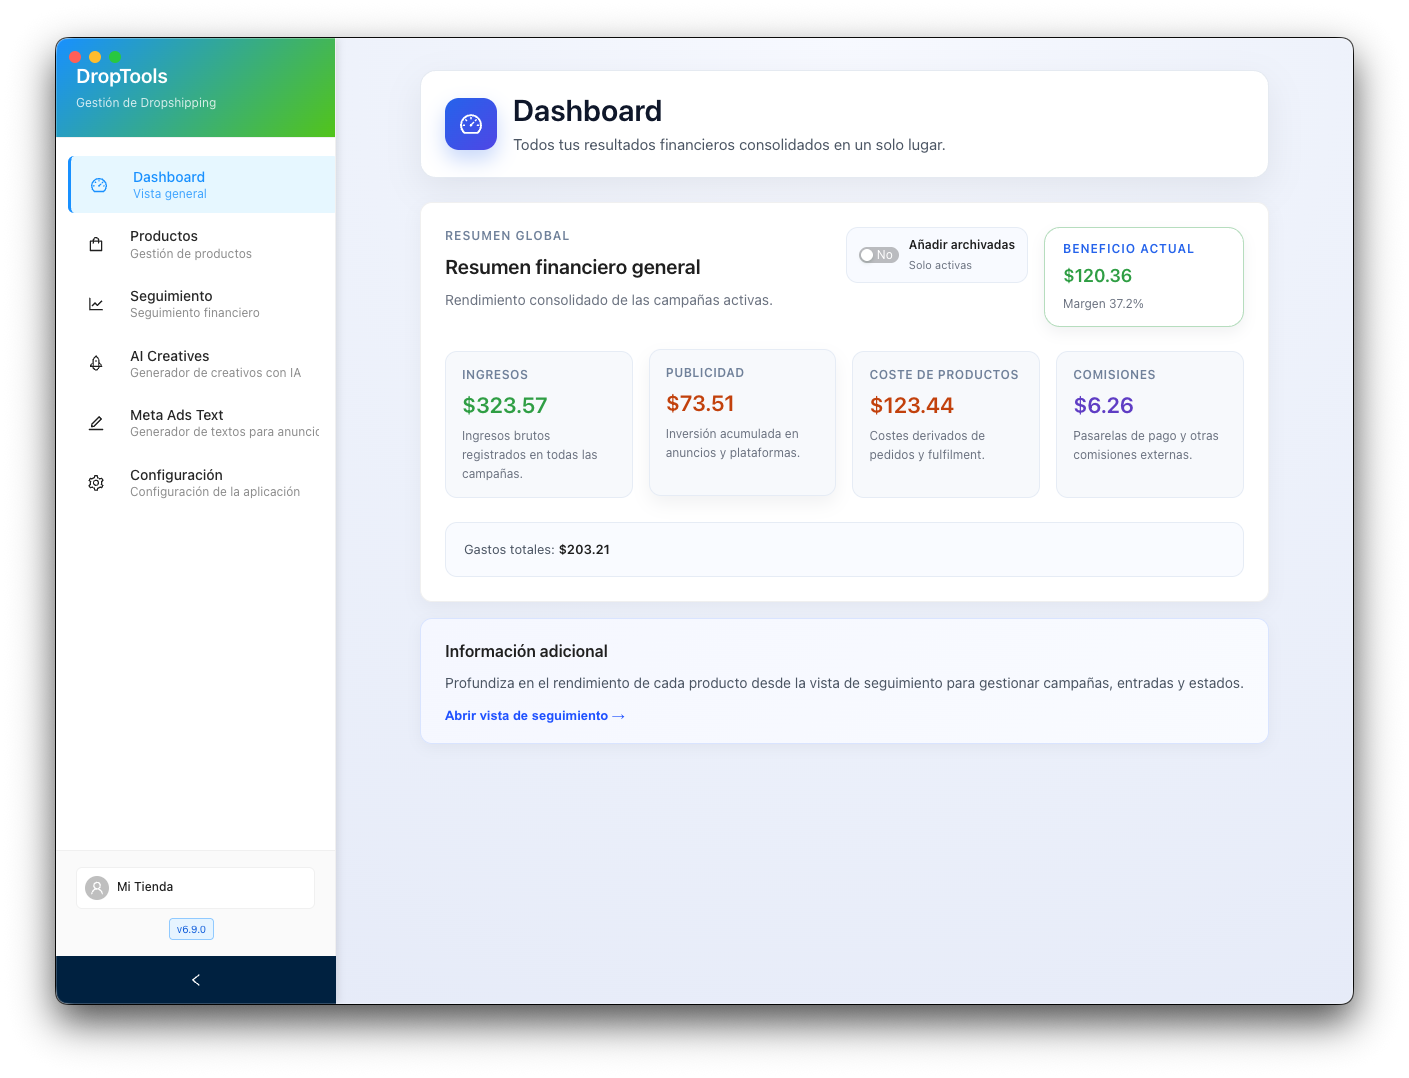Click the v6.9.0 version badge
This screenshot has width=1409, height=1078.
click(x=191, y=928)
